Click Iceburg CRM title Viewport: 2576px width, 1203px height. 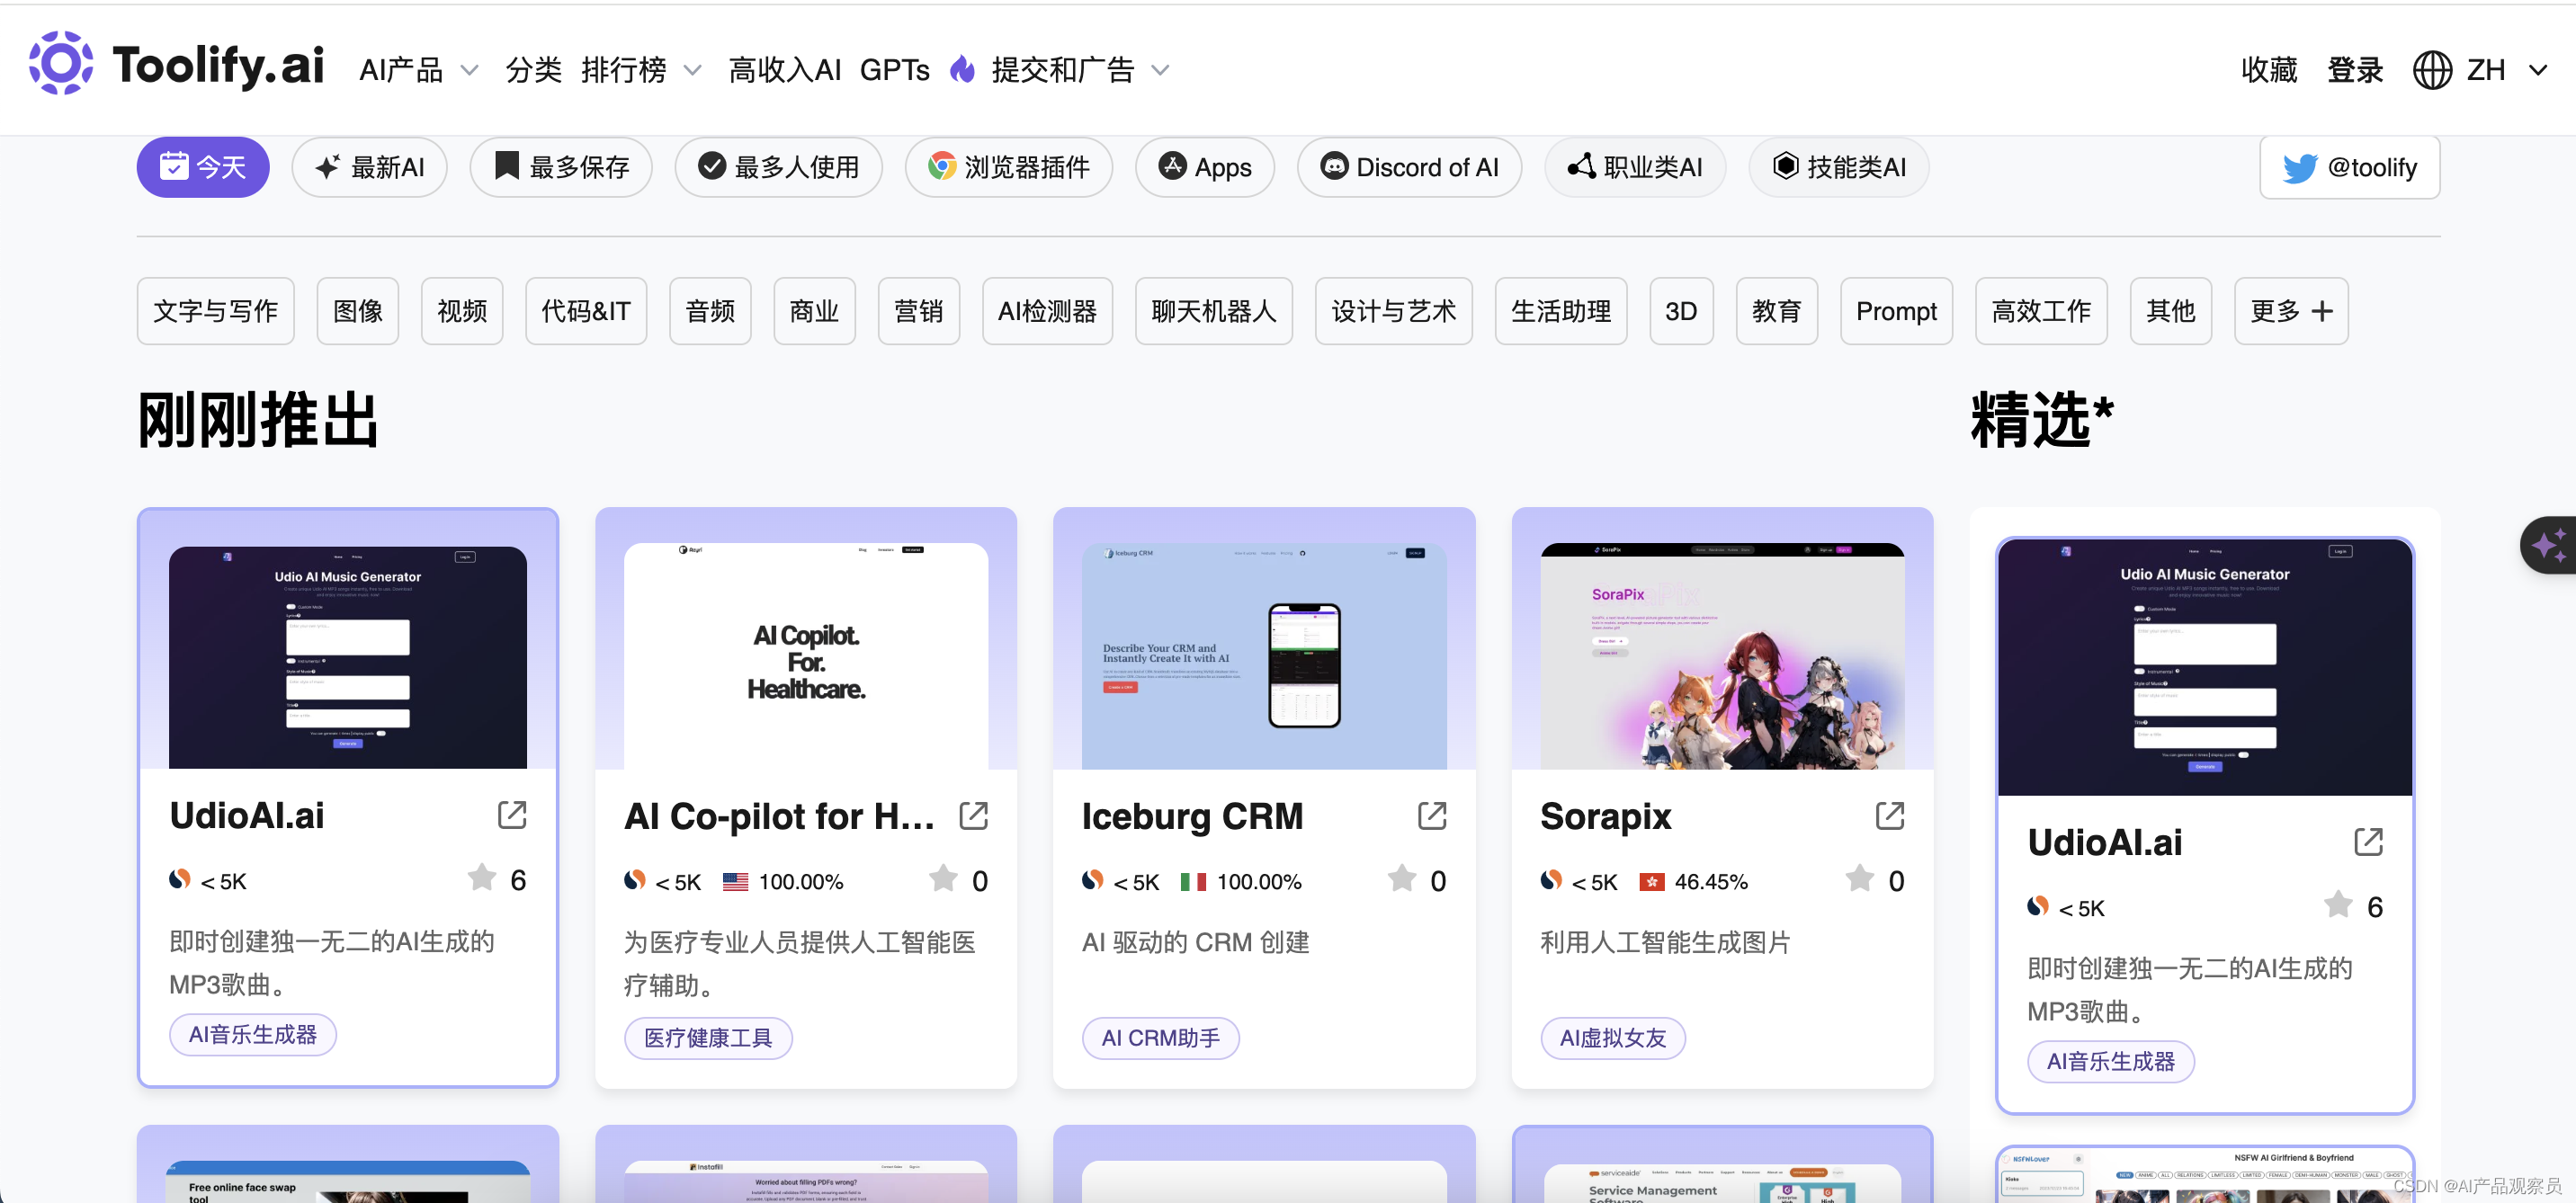pyautogui.click(x=1192, y=816)
